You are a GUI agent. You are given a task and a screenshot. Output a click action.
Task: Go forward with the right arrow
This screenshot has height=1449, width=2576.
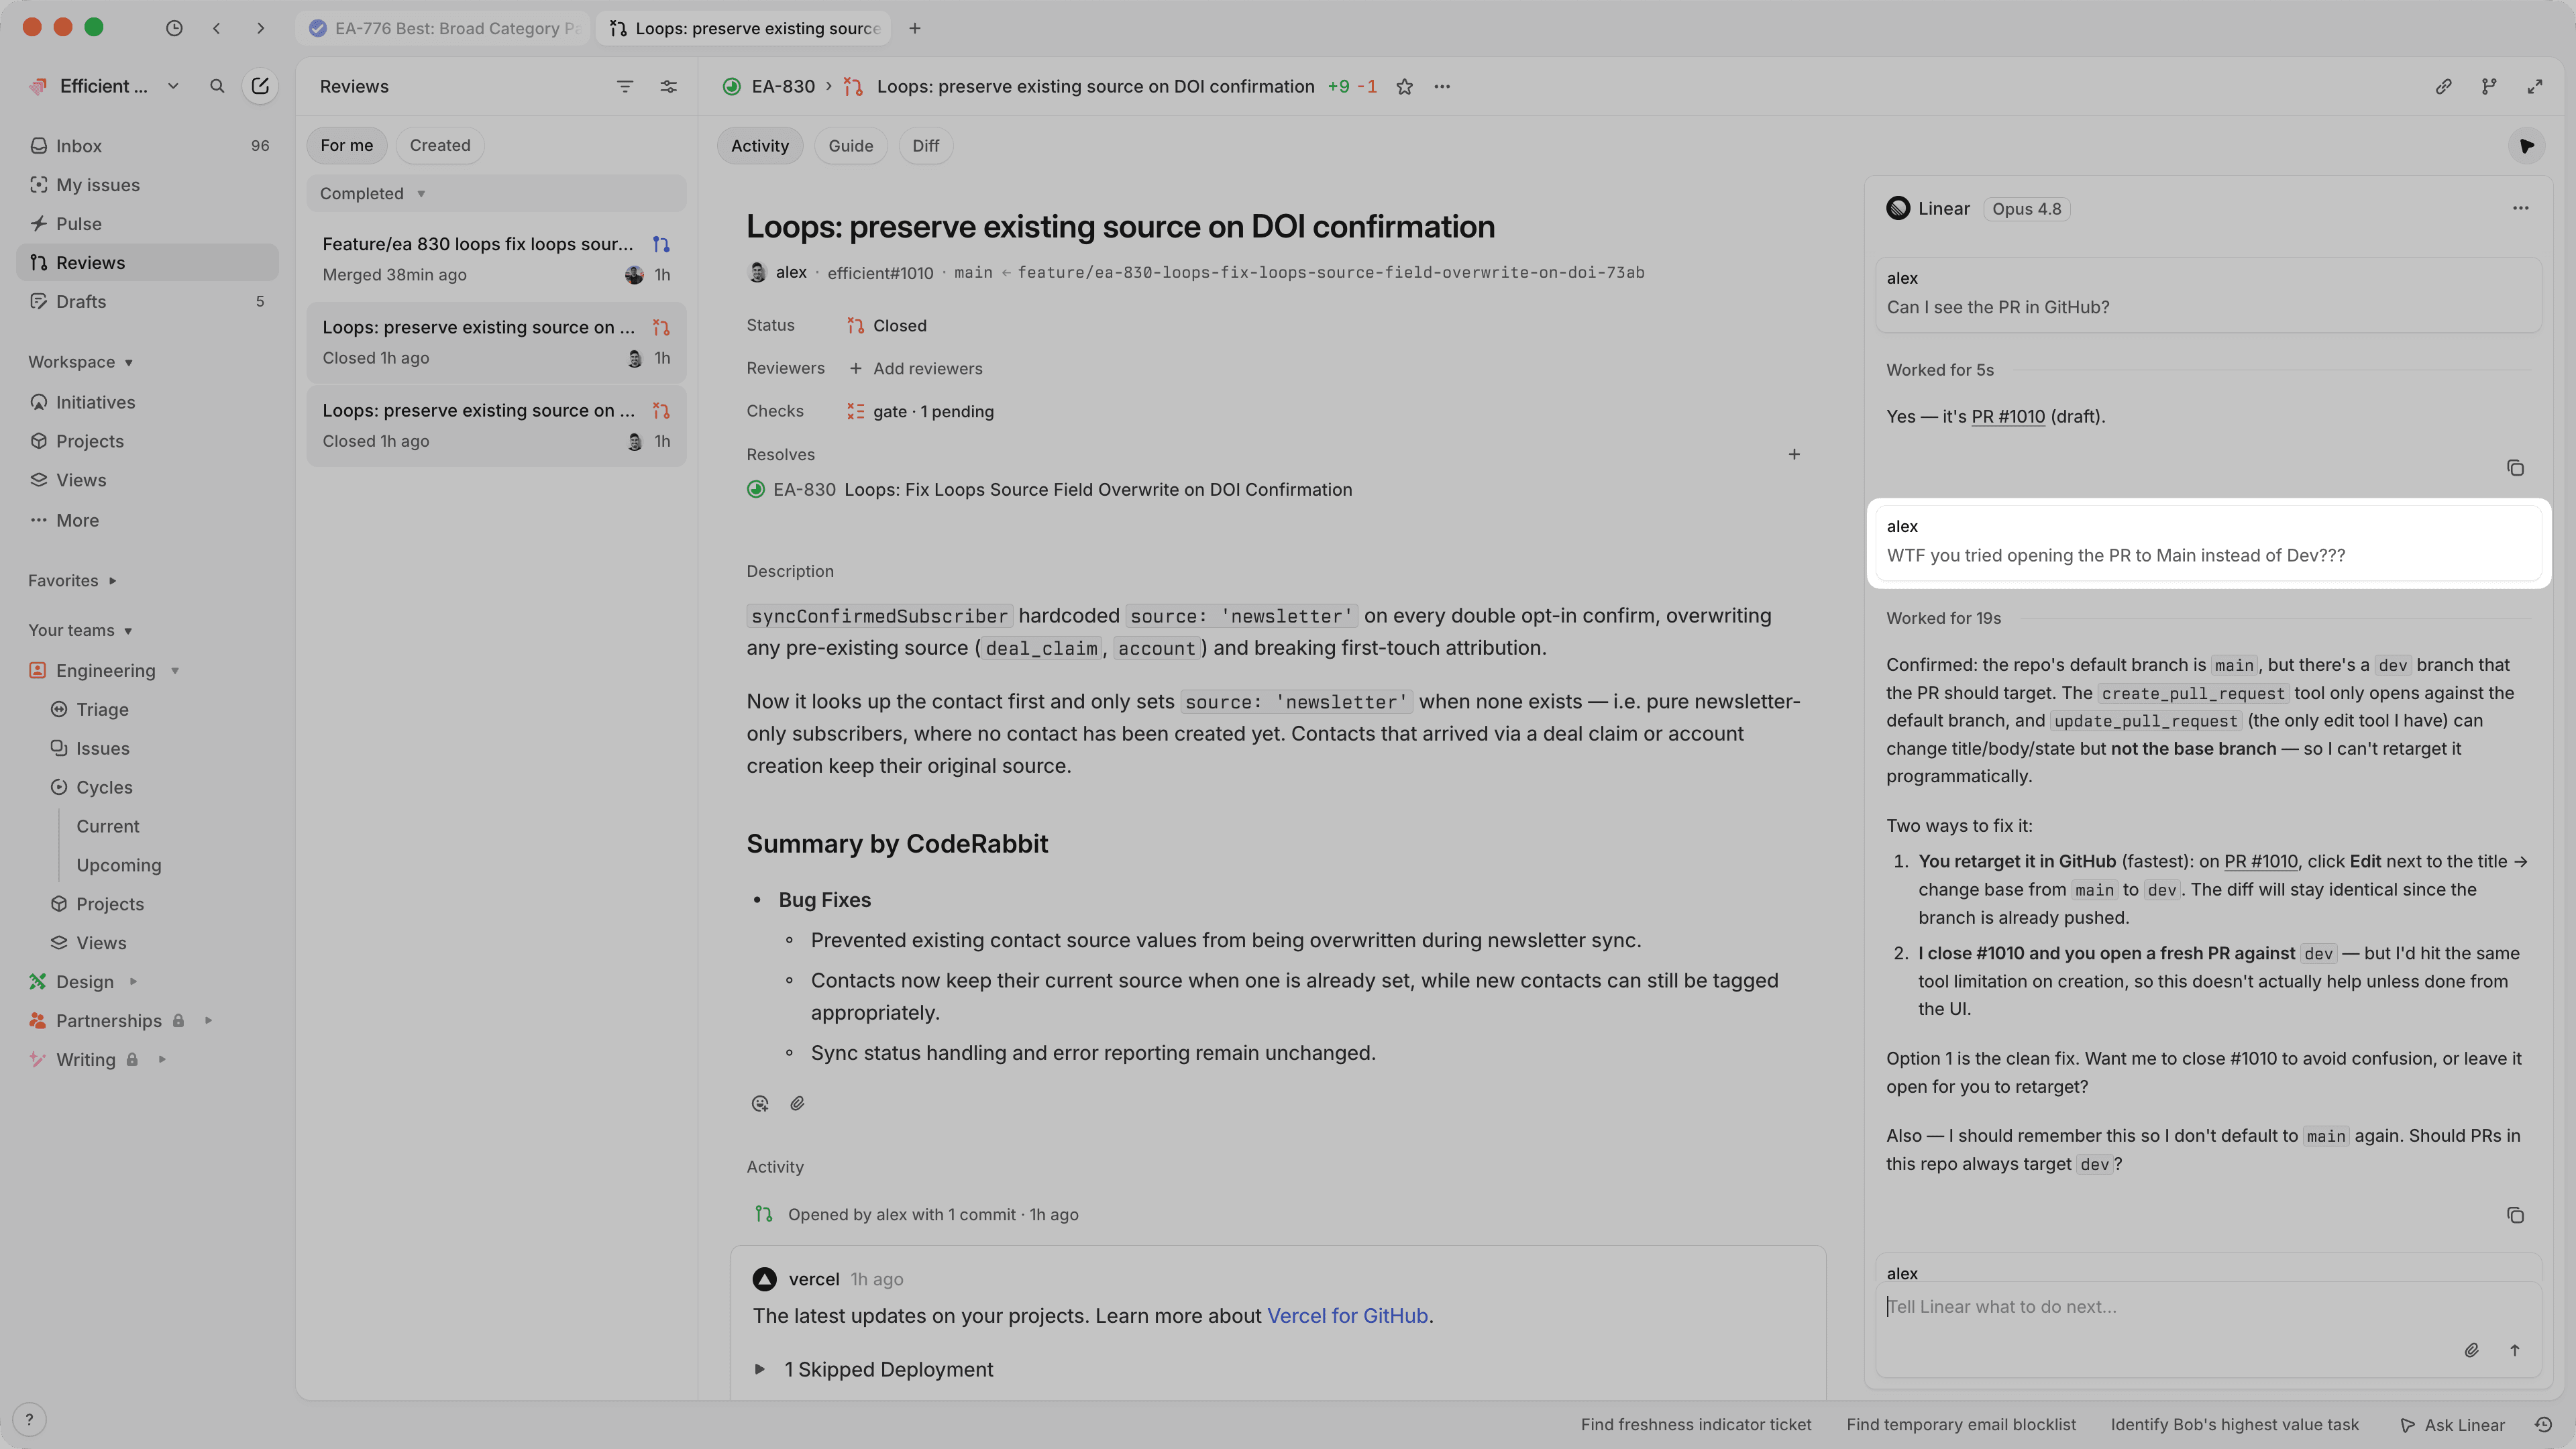point(260,28)
